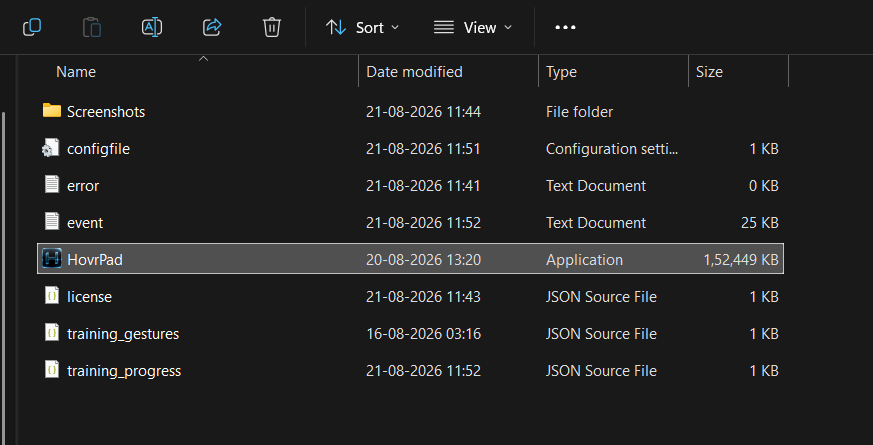
Task: Click the sort direction chevron above Name
Action: 204,58
